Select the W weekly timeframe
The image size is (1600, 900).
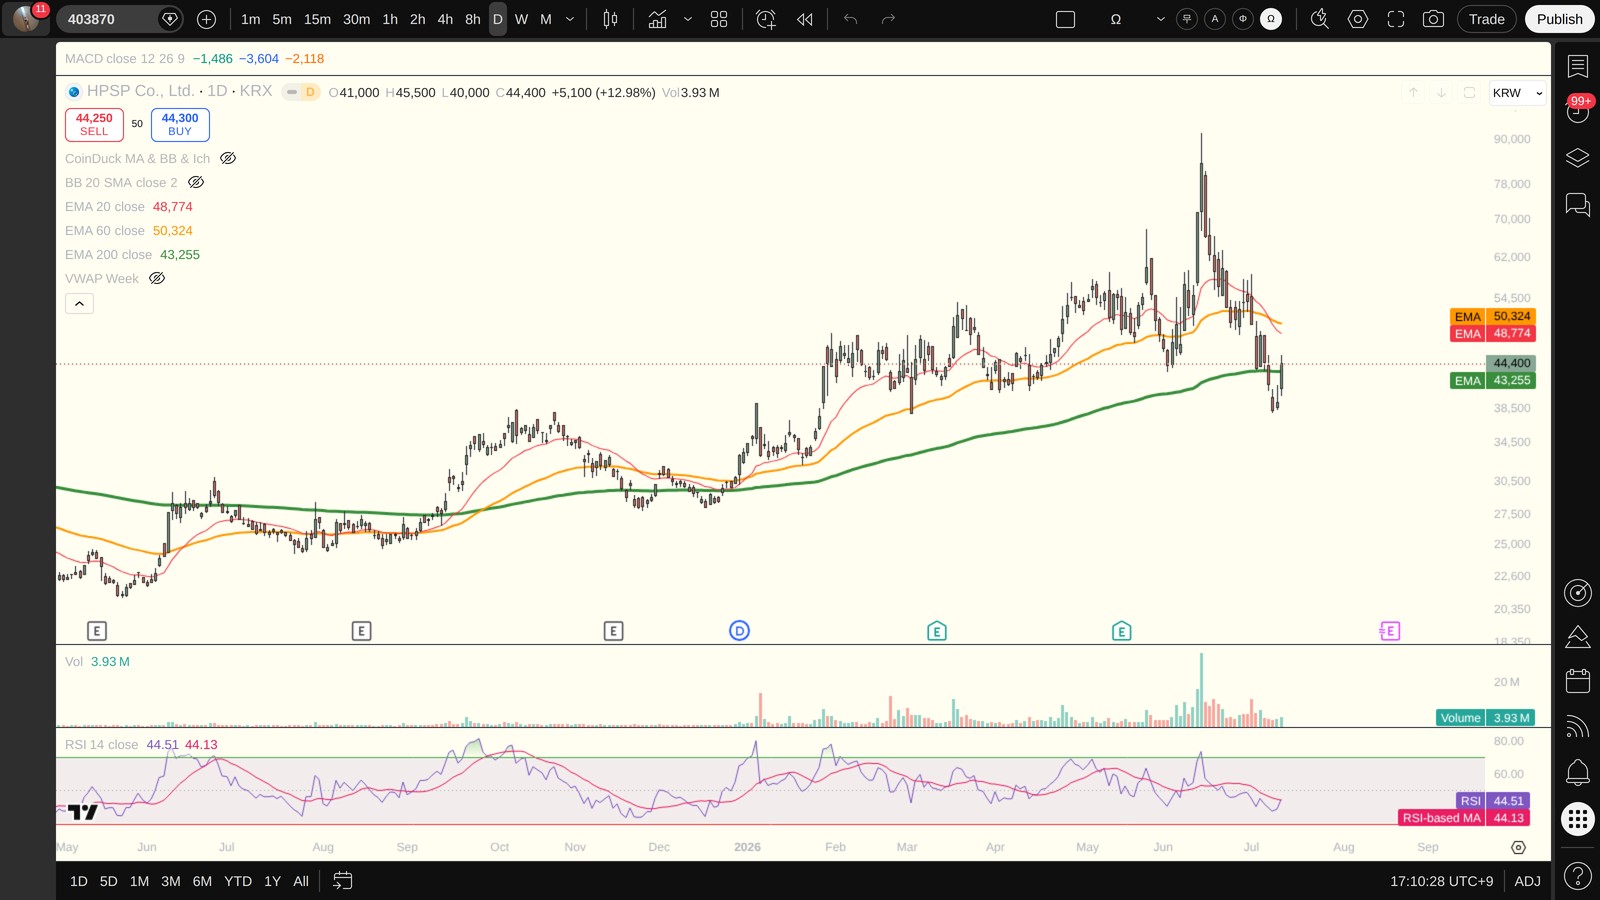click(x=521, y=19)
